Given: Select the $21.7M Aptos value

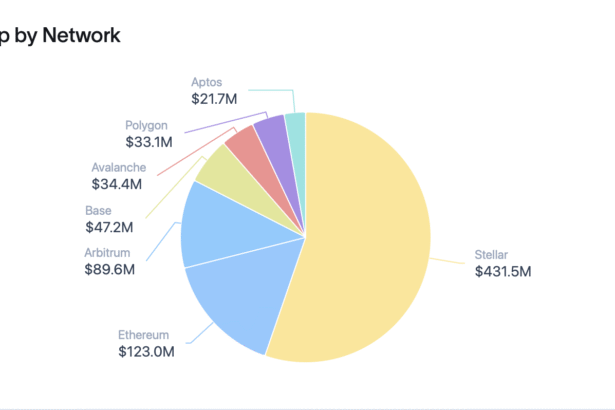Looking at the screenshot, I should pos(214,98).
